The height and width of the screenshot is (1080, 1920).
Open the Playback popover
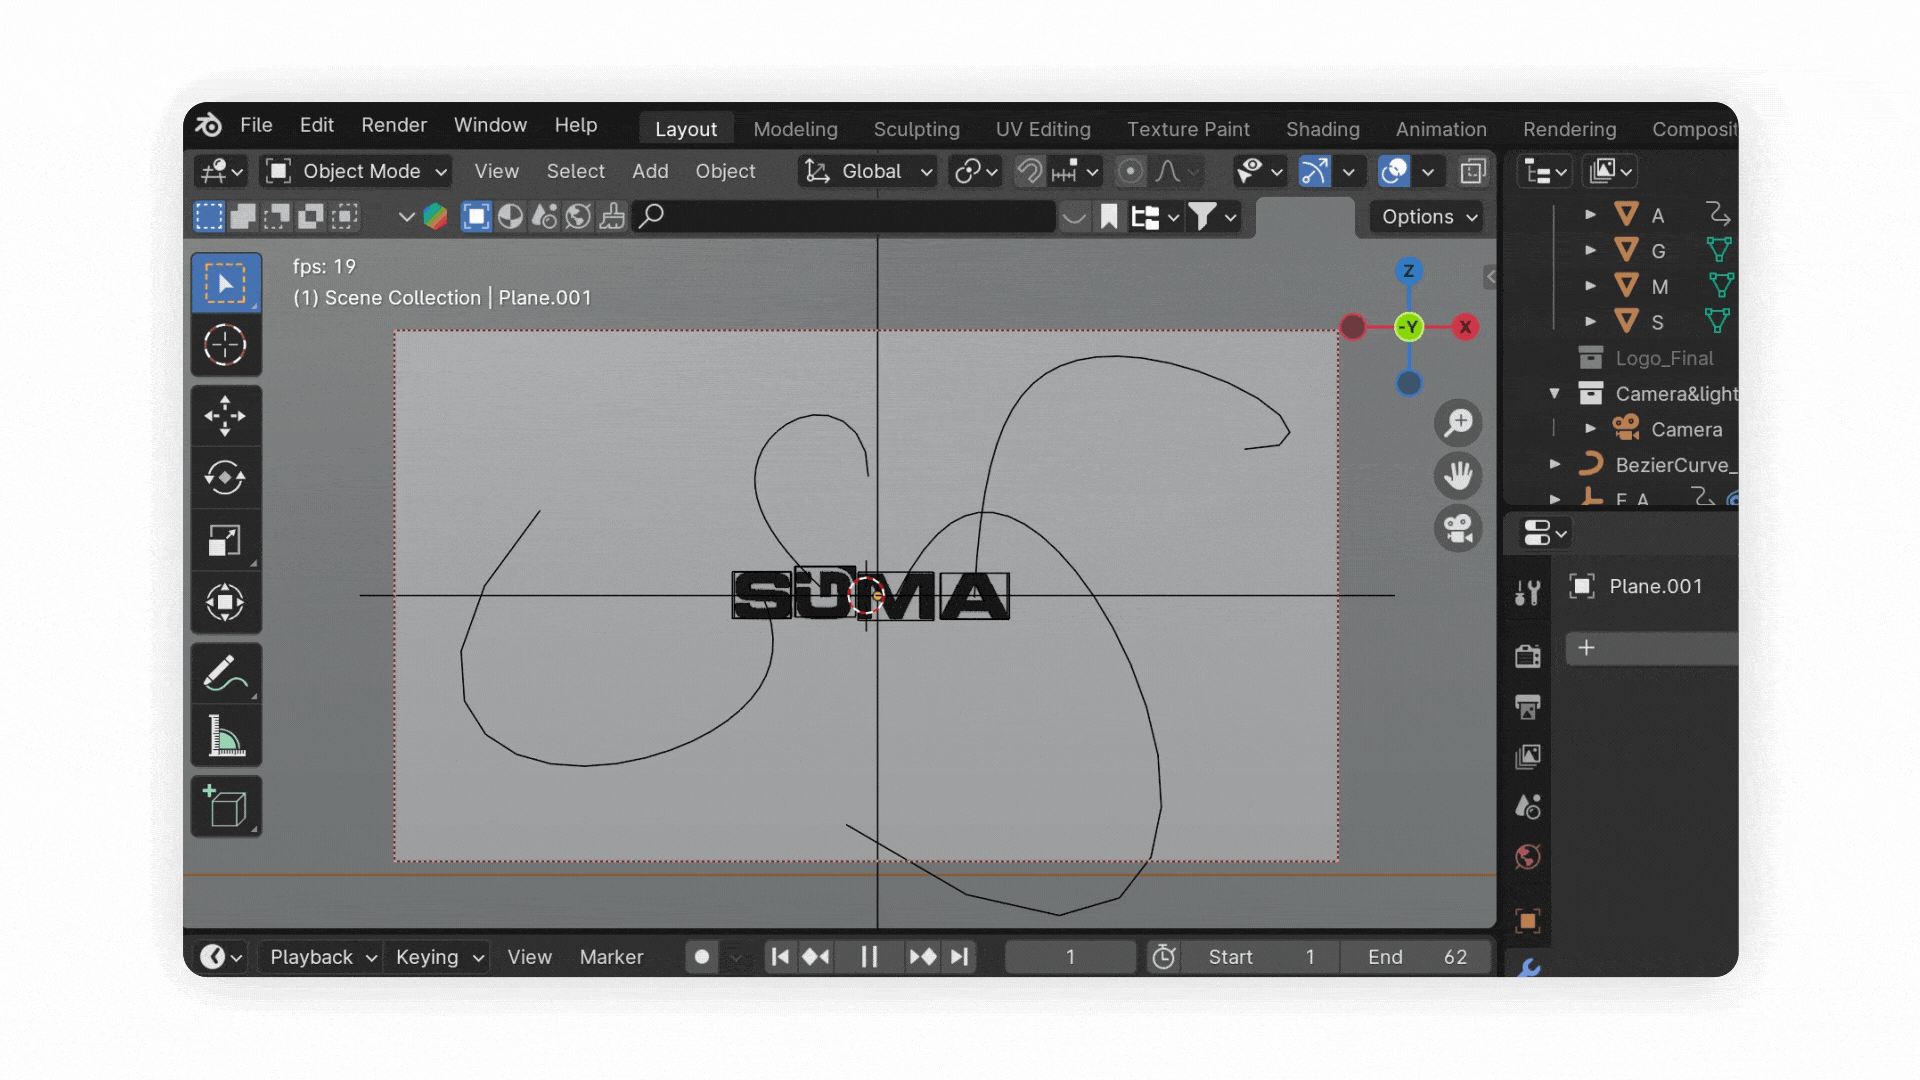322,957
